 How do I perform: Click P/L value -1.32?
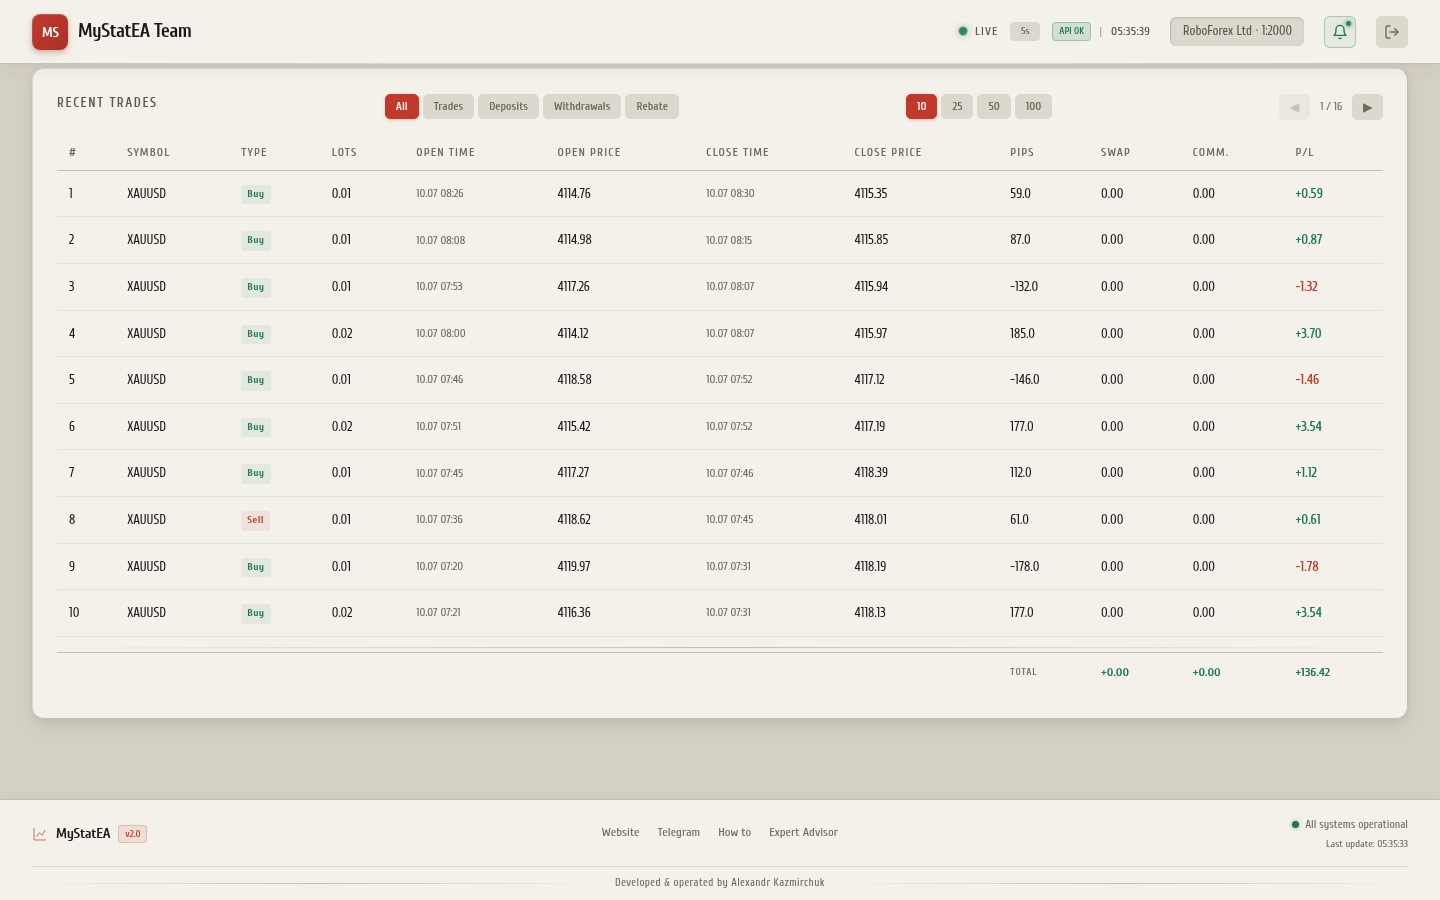coord(1306,287)
